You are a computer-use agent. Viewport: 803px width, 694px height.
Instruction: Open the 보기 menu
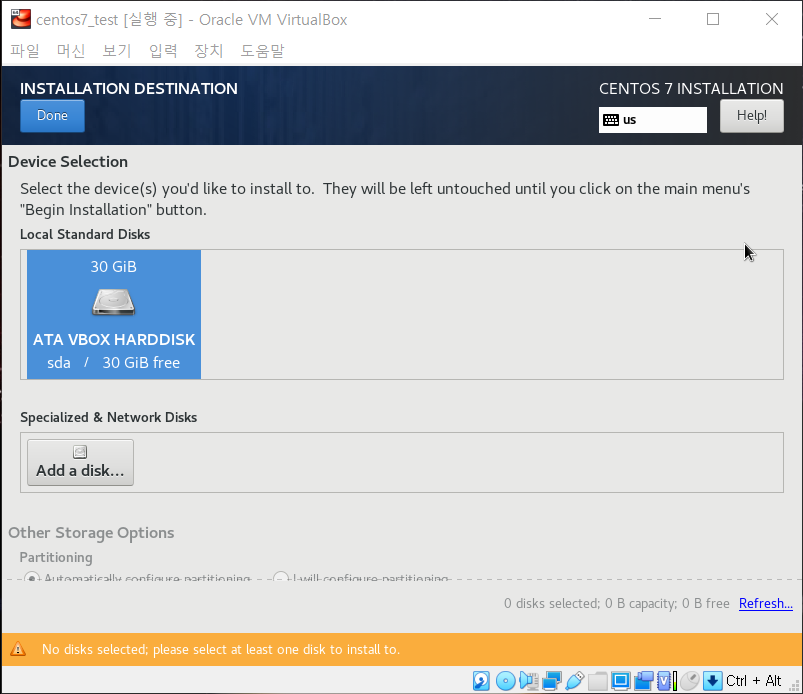pos(117,51)
